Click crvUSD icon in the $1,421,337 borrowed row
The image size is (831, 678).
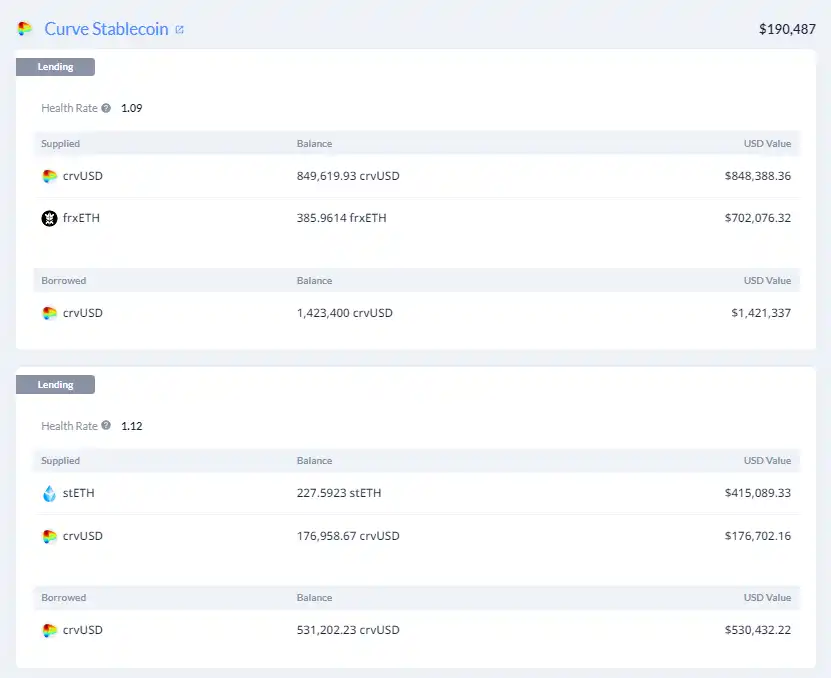point(49,313)
